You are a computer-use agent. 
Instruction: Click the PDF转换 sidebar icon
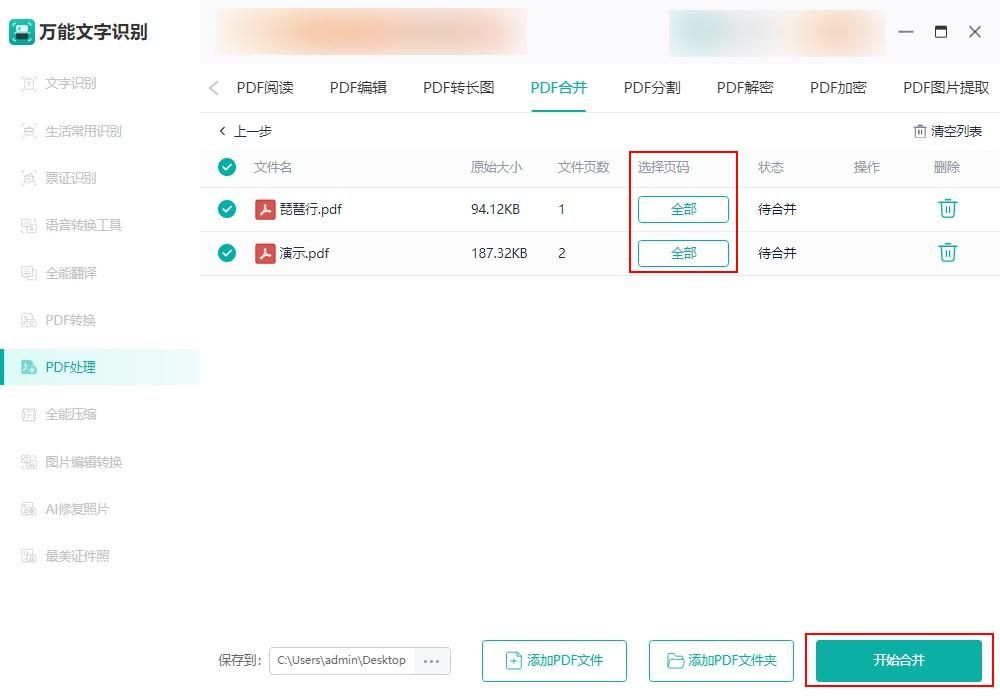(29, 320)
